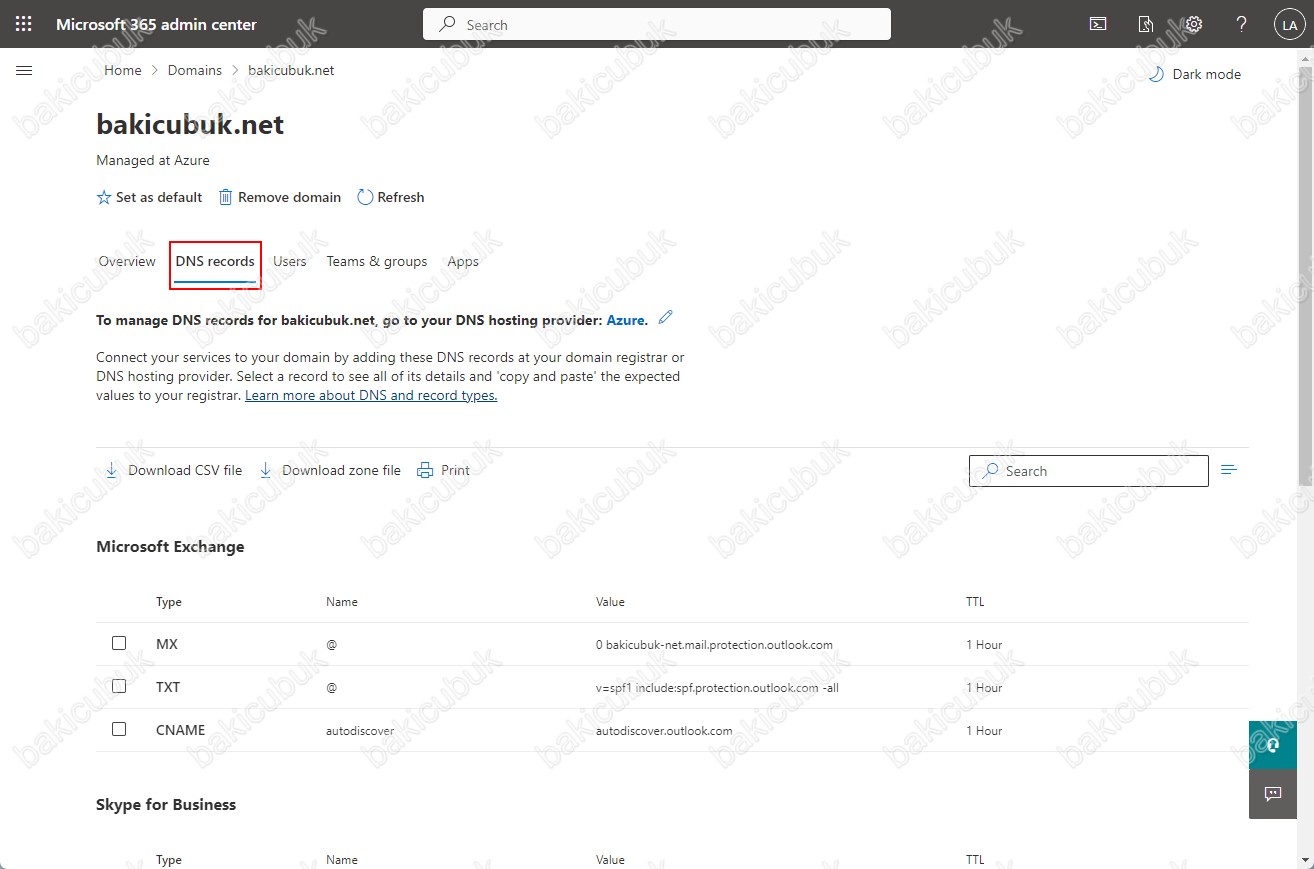1314x869 pixels.
Task: Go to Home breadcrumb
Action: [x=123, y=70]
